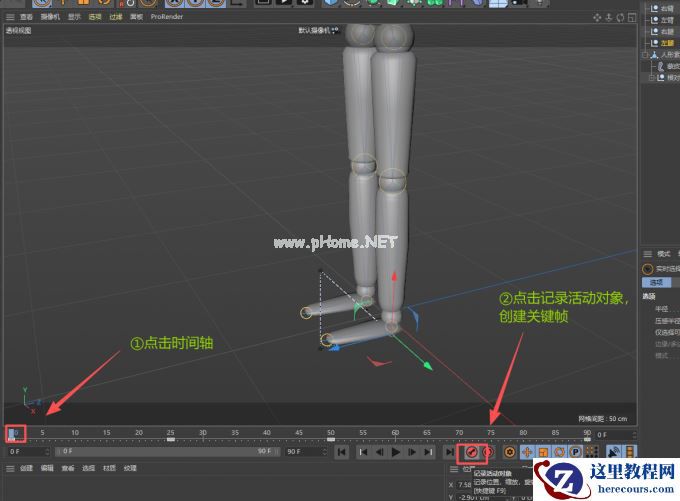Click the stepper arrows of 90 F field
This screenshot has width=680, height=501.
(x=324, y=452)
